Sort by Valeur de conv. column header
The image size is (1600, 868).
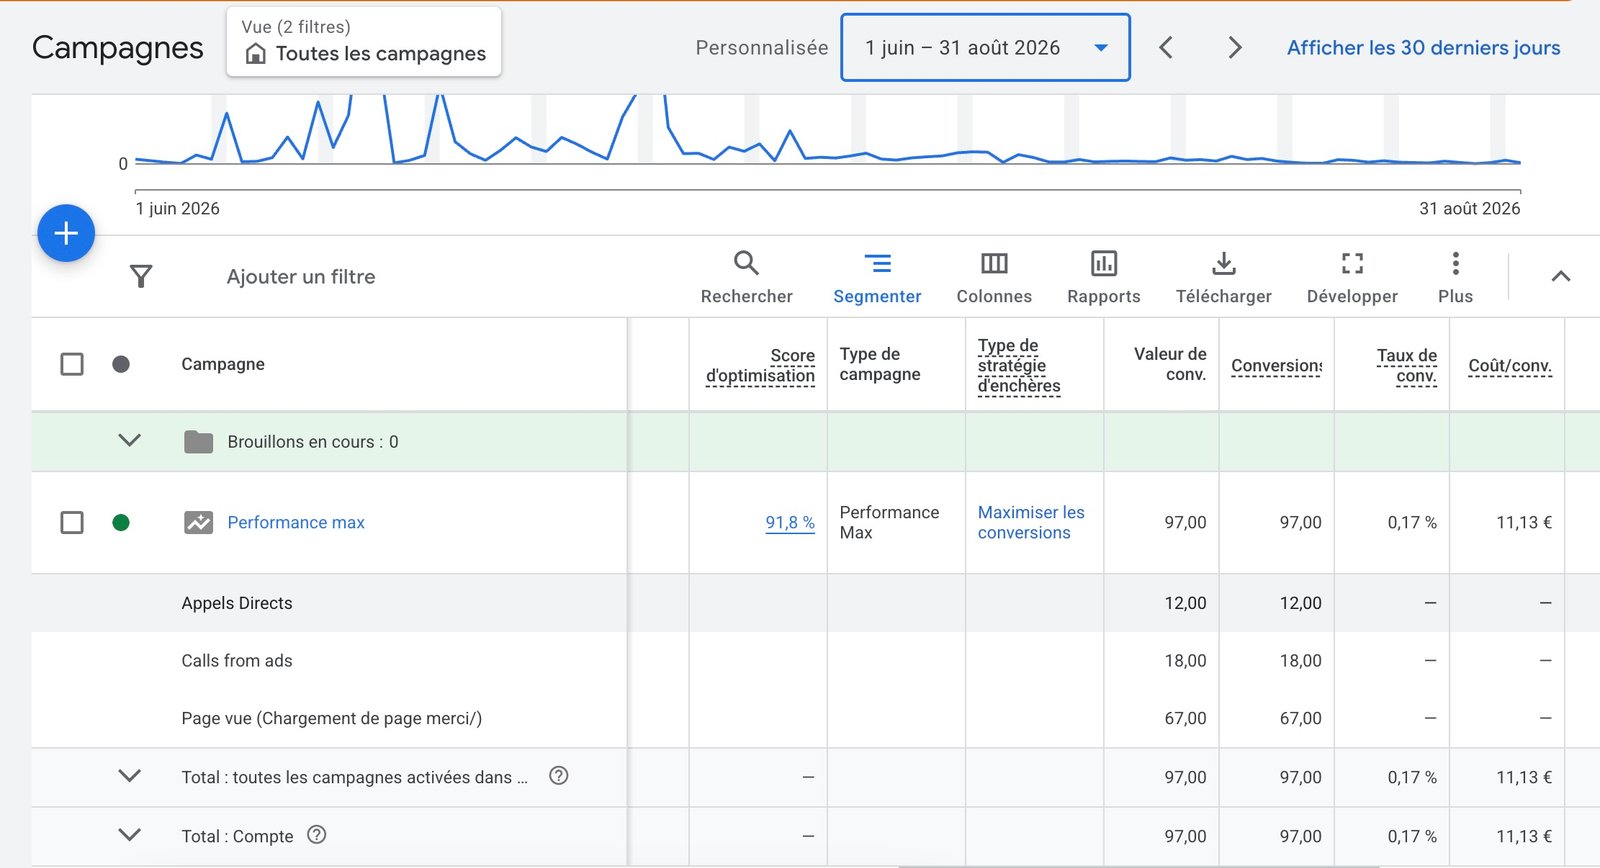[x=1170, y=364]
